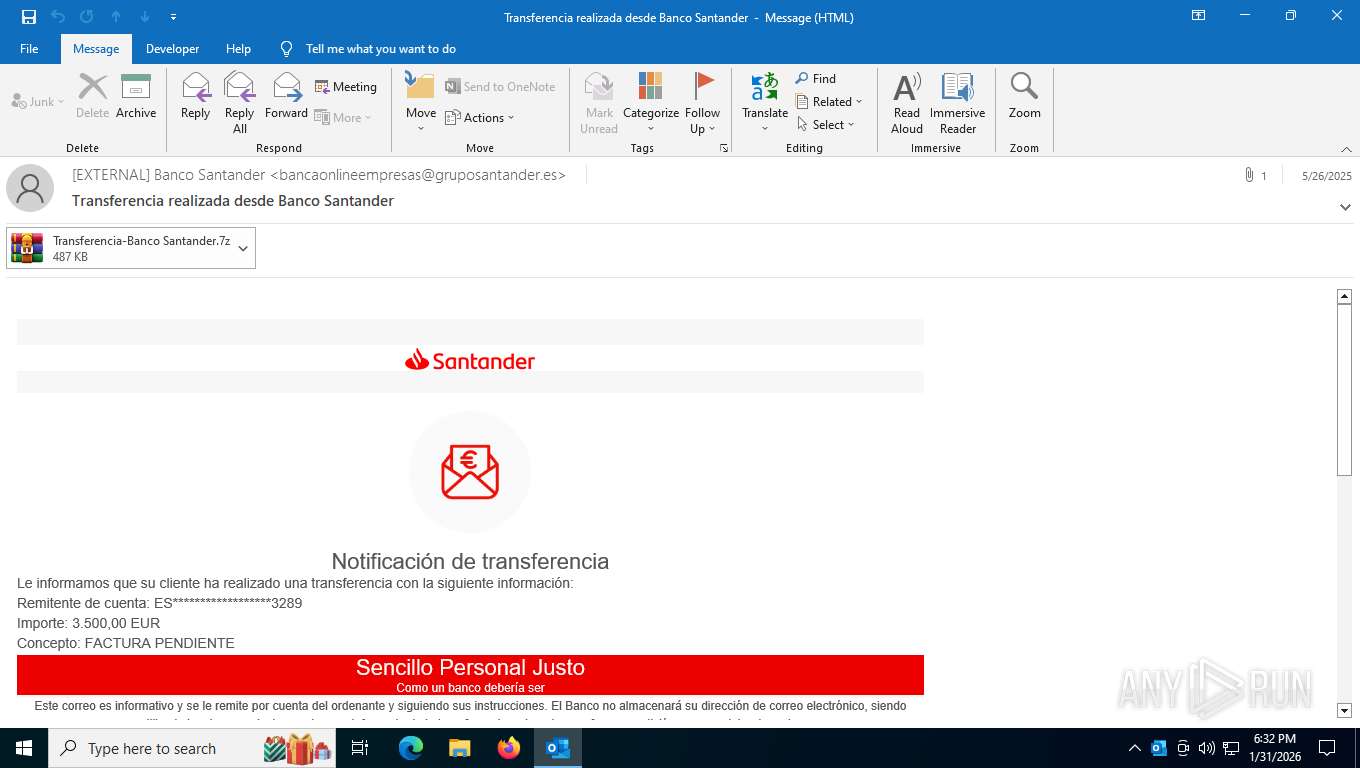Open the Customize Quick Access Toolbar dropdown
This screenshot has width=1360, height=768.
point(174,17)
